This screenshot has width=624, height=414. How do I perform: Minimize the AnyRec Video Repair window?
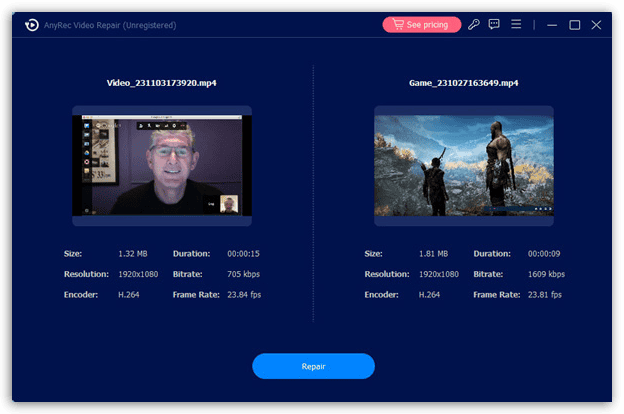pyautogui.click(x=552, y=25)
